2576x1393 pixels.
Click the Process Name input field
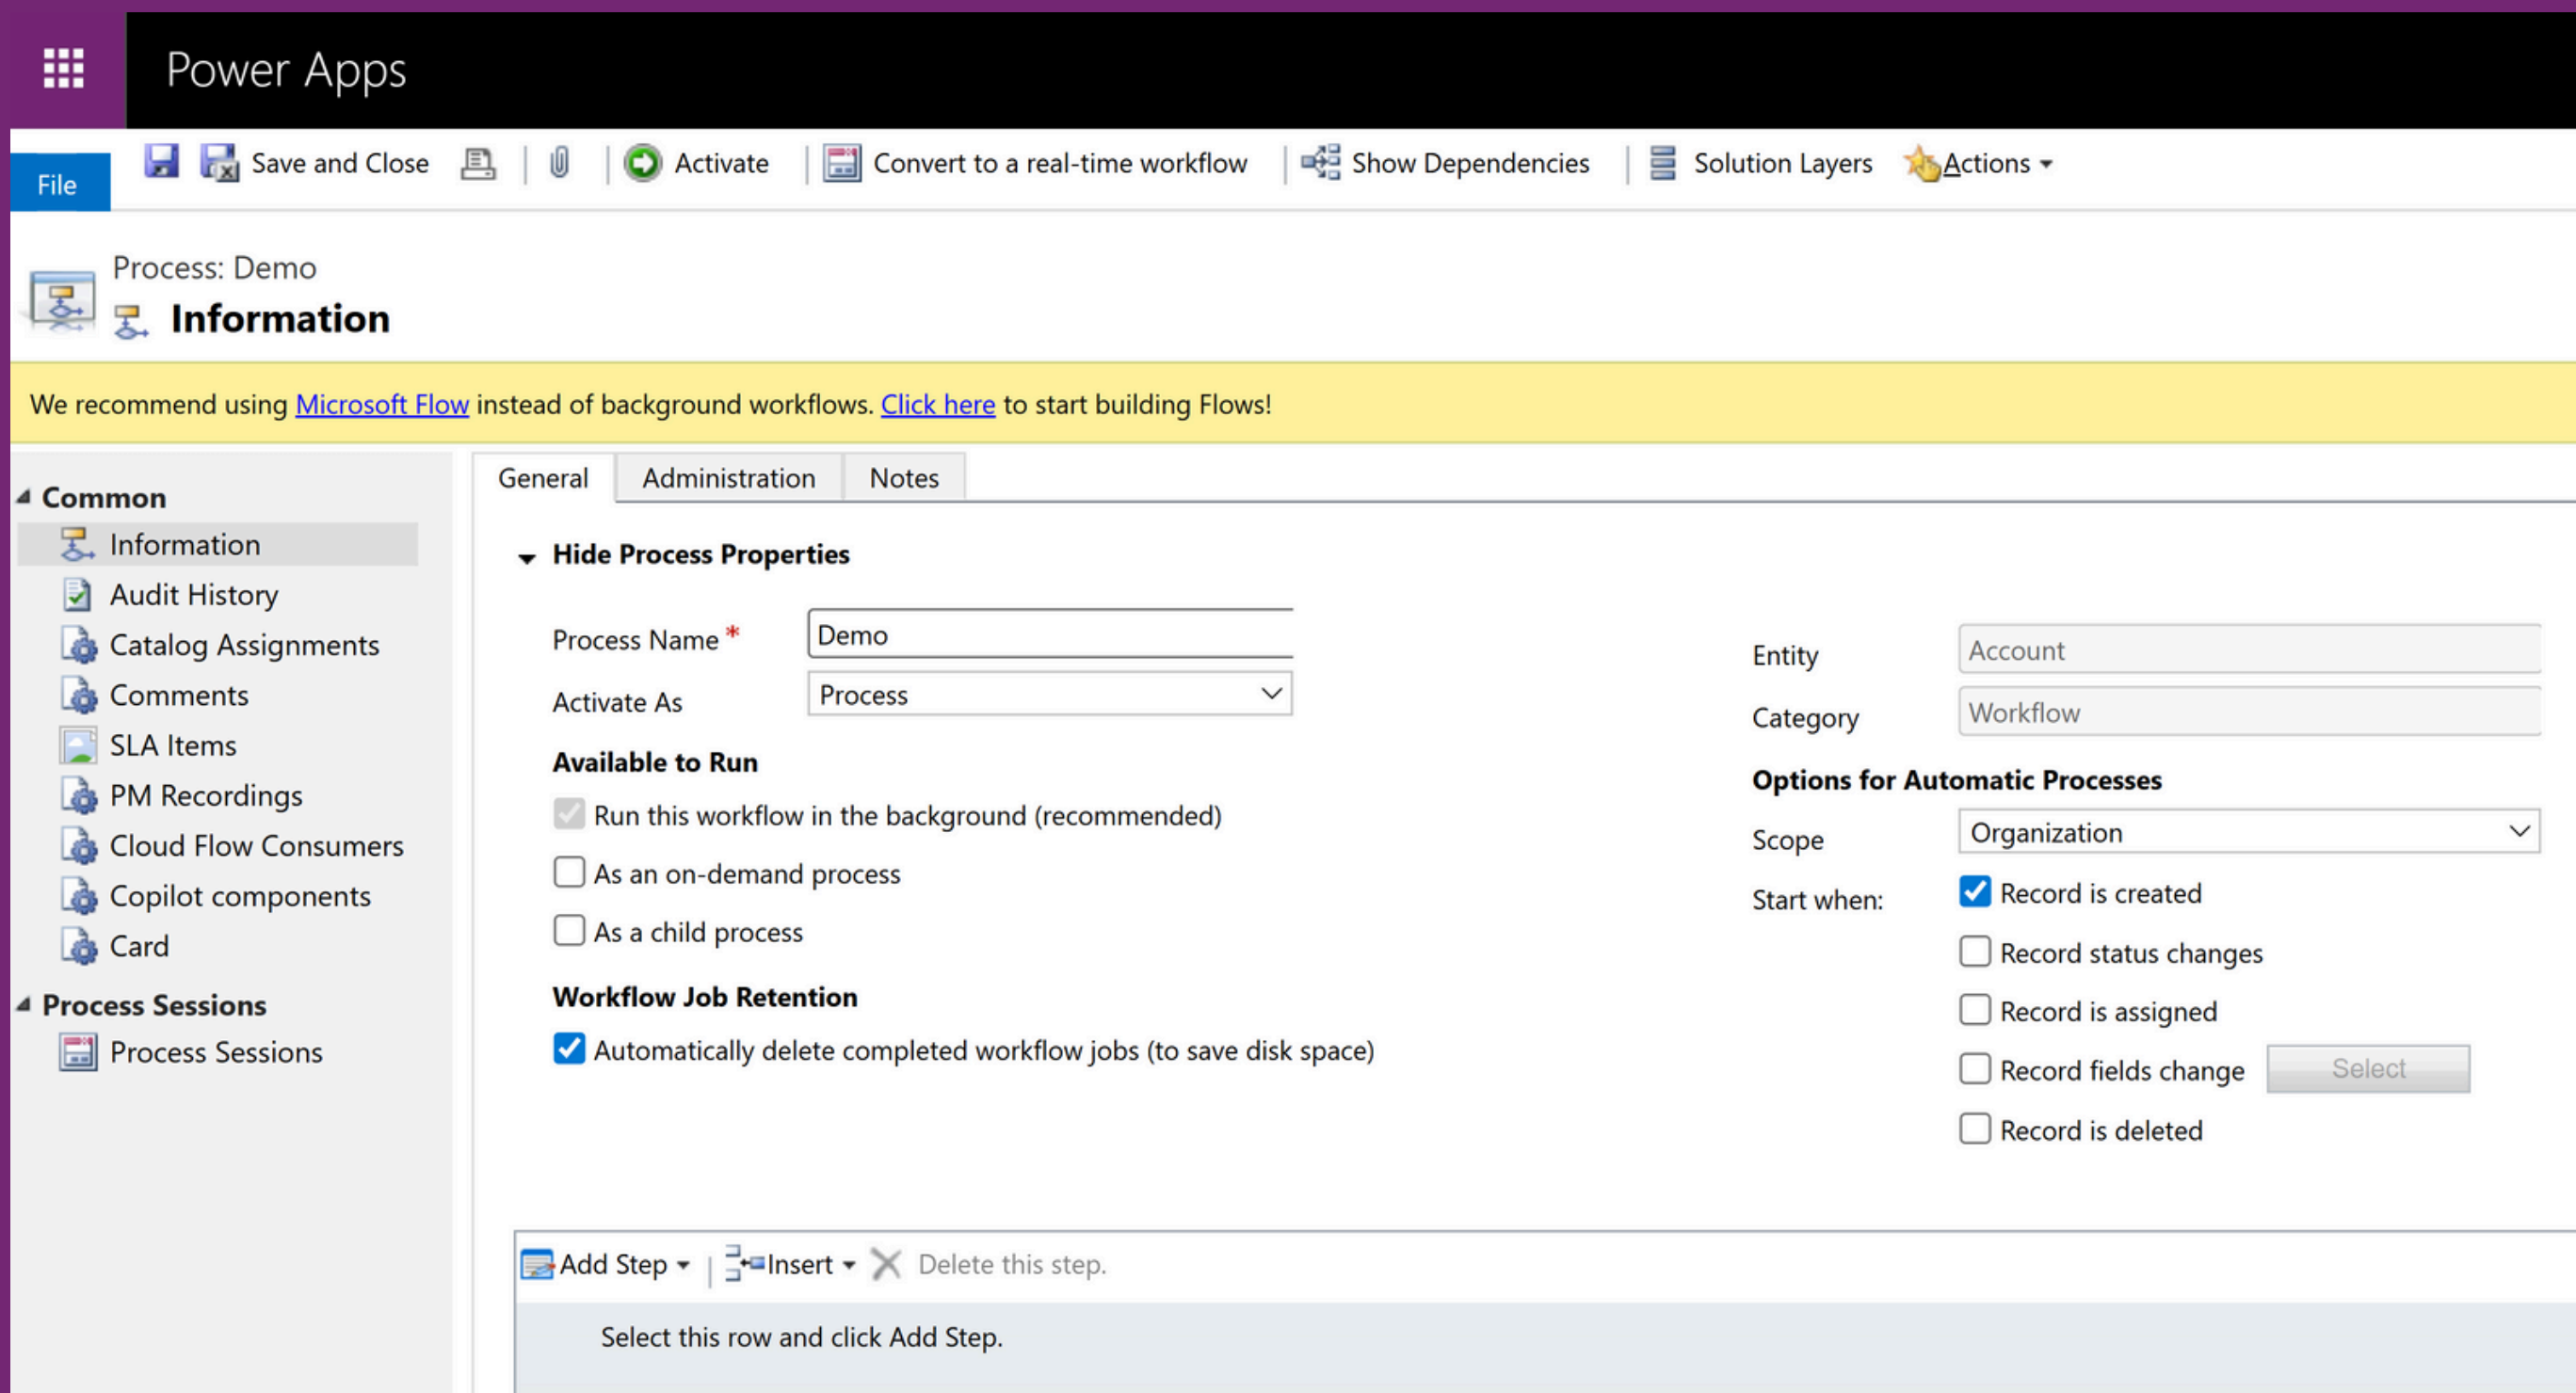pos(1050,634)
